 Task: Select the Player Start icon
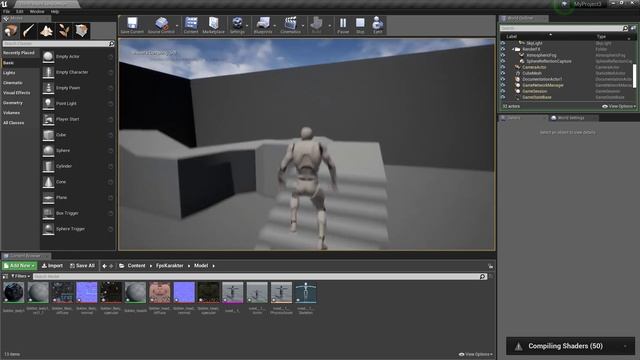(x=48, y=119)
